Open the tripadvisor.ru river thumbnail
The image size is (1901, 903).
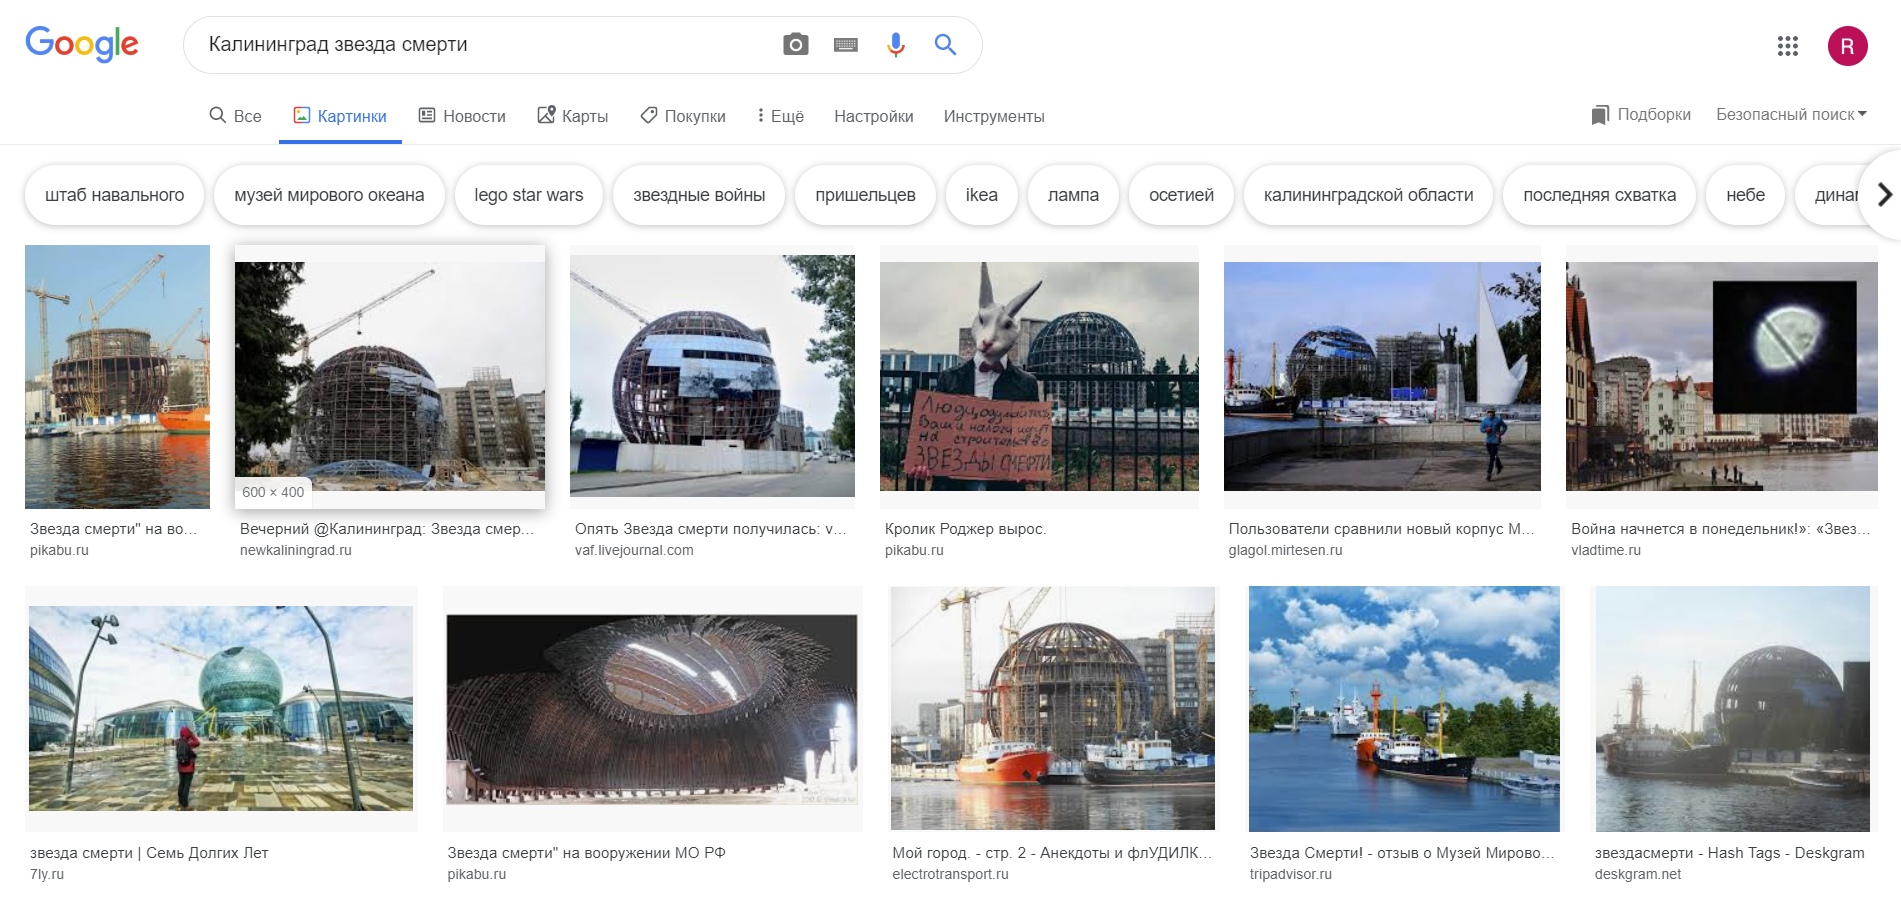pos(1404,709)
